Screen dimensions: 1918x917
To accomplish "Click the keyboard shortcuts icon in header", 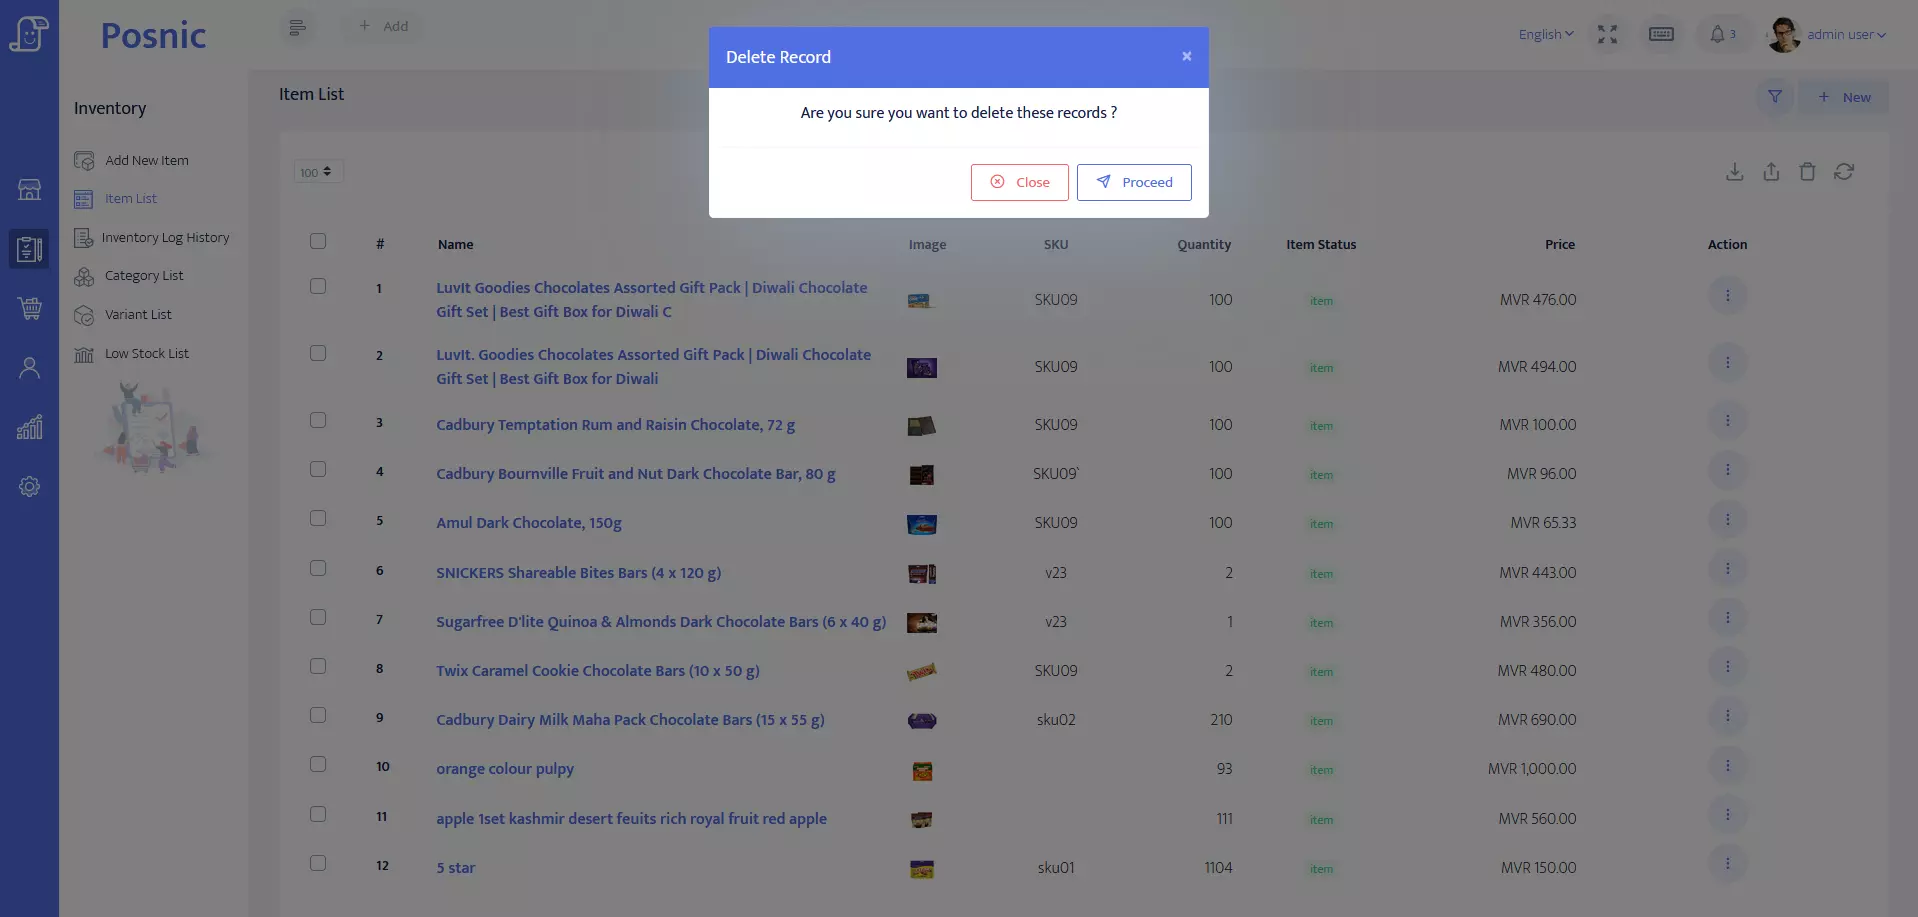I will coord(1661,34).
